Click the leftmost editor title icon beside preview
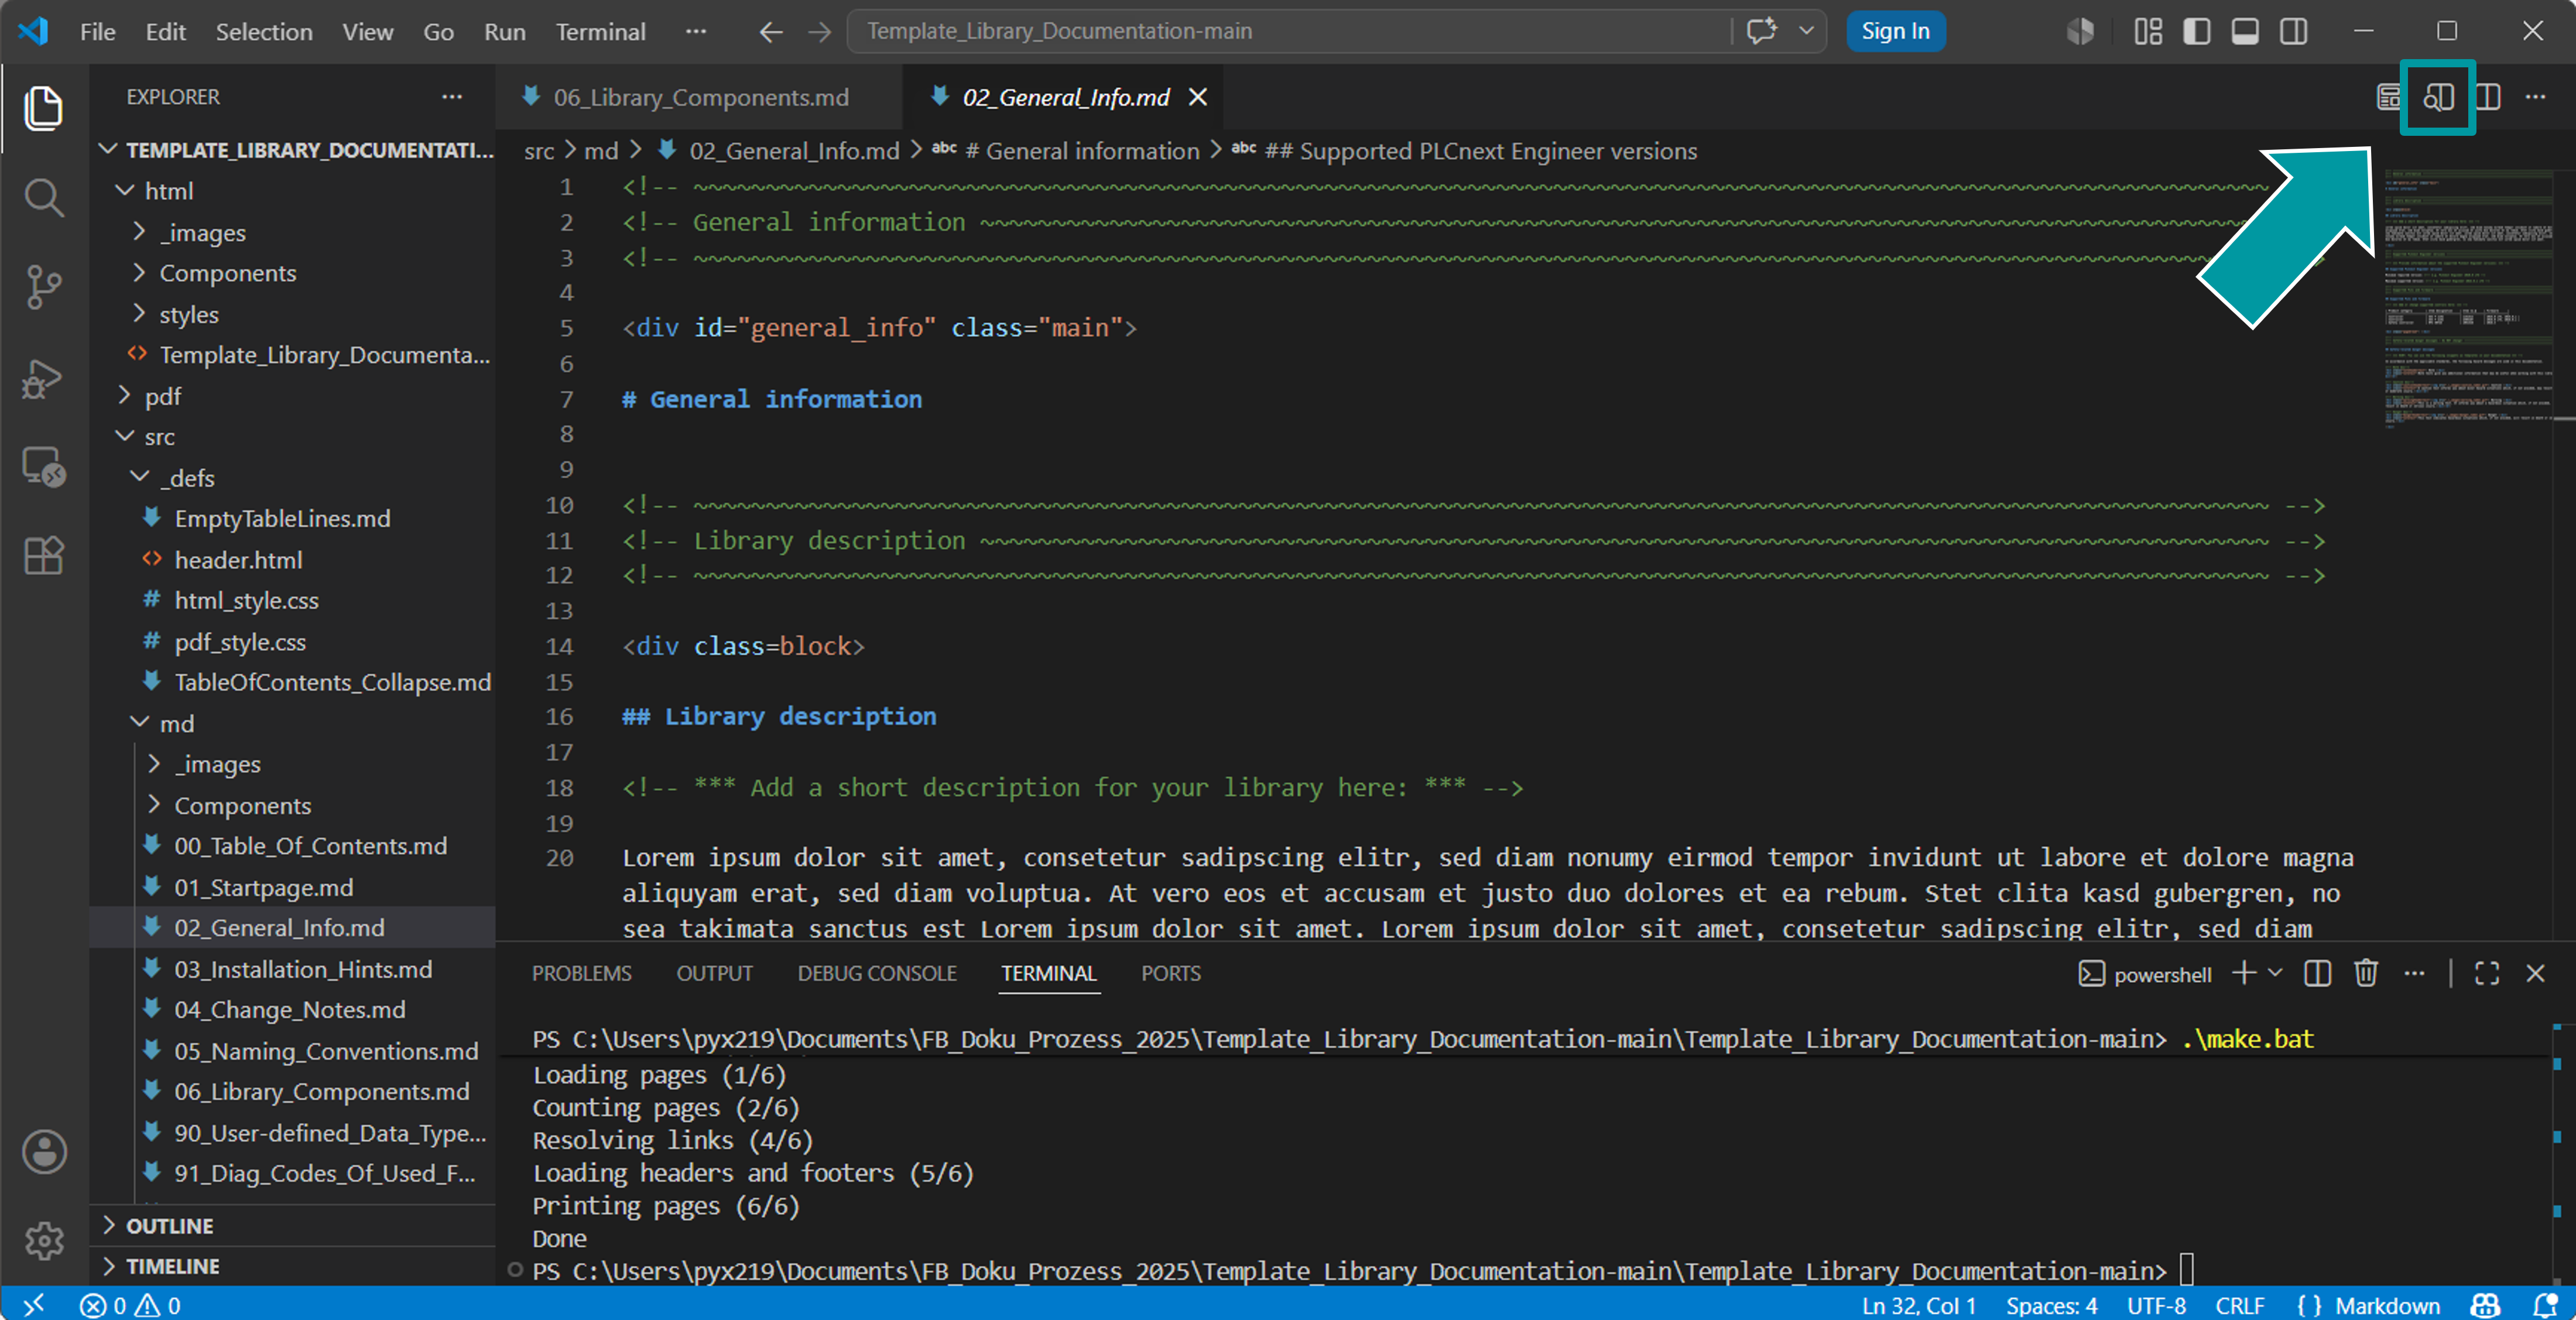Viewport: 2576px width, 1320px height. [x=2388, y=97]
